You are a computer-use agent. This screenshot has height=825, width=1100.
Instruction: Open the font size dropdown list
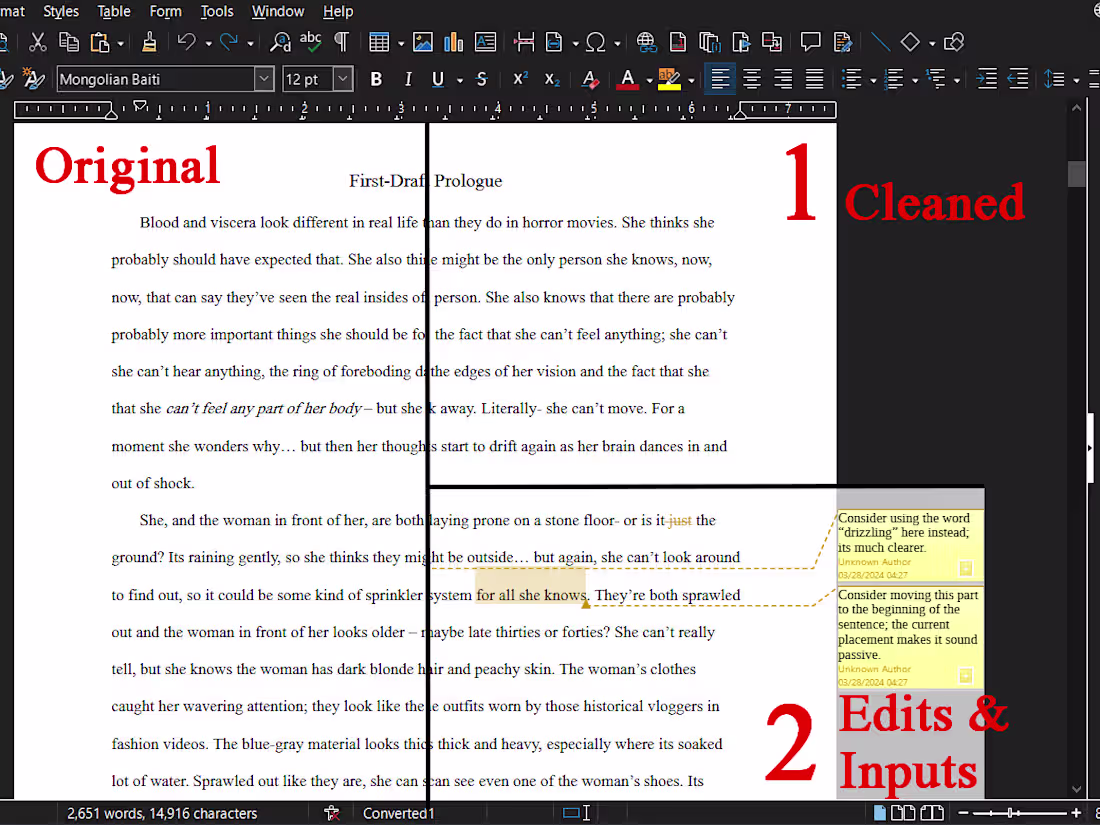coord(343,80)
